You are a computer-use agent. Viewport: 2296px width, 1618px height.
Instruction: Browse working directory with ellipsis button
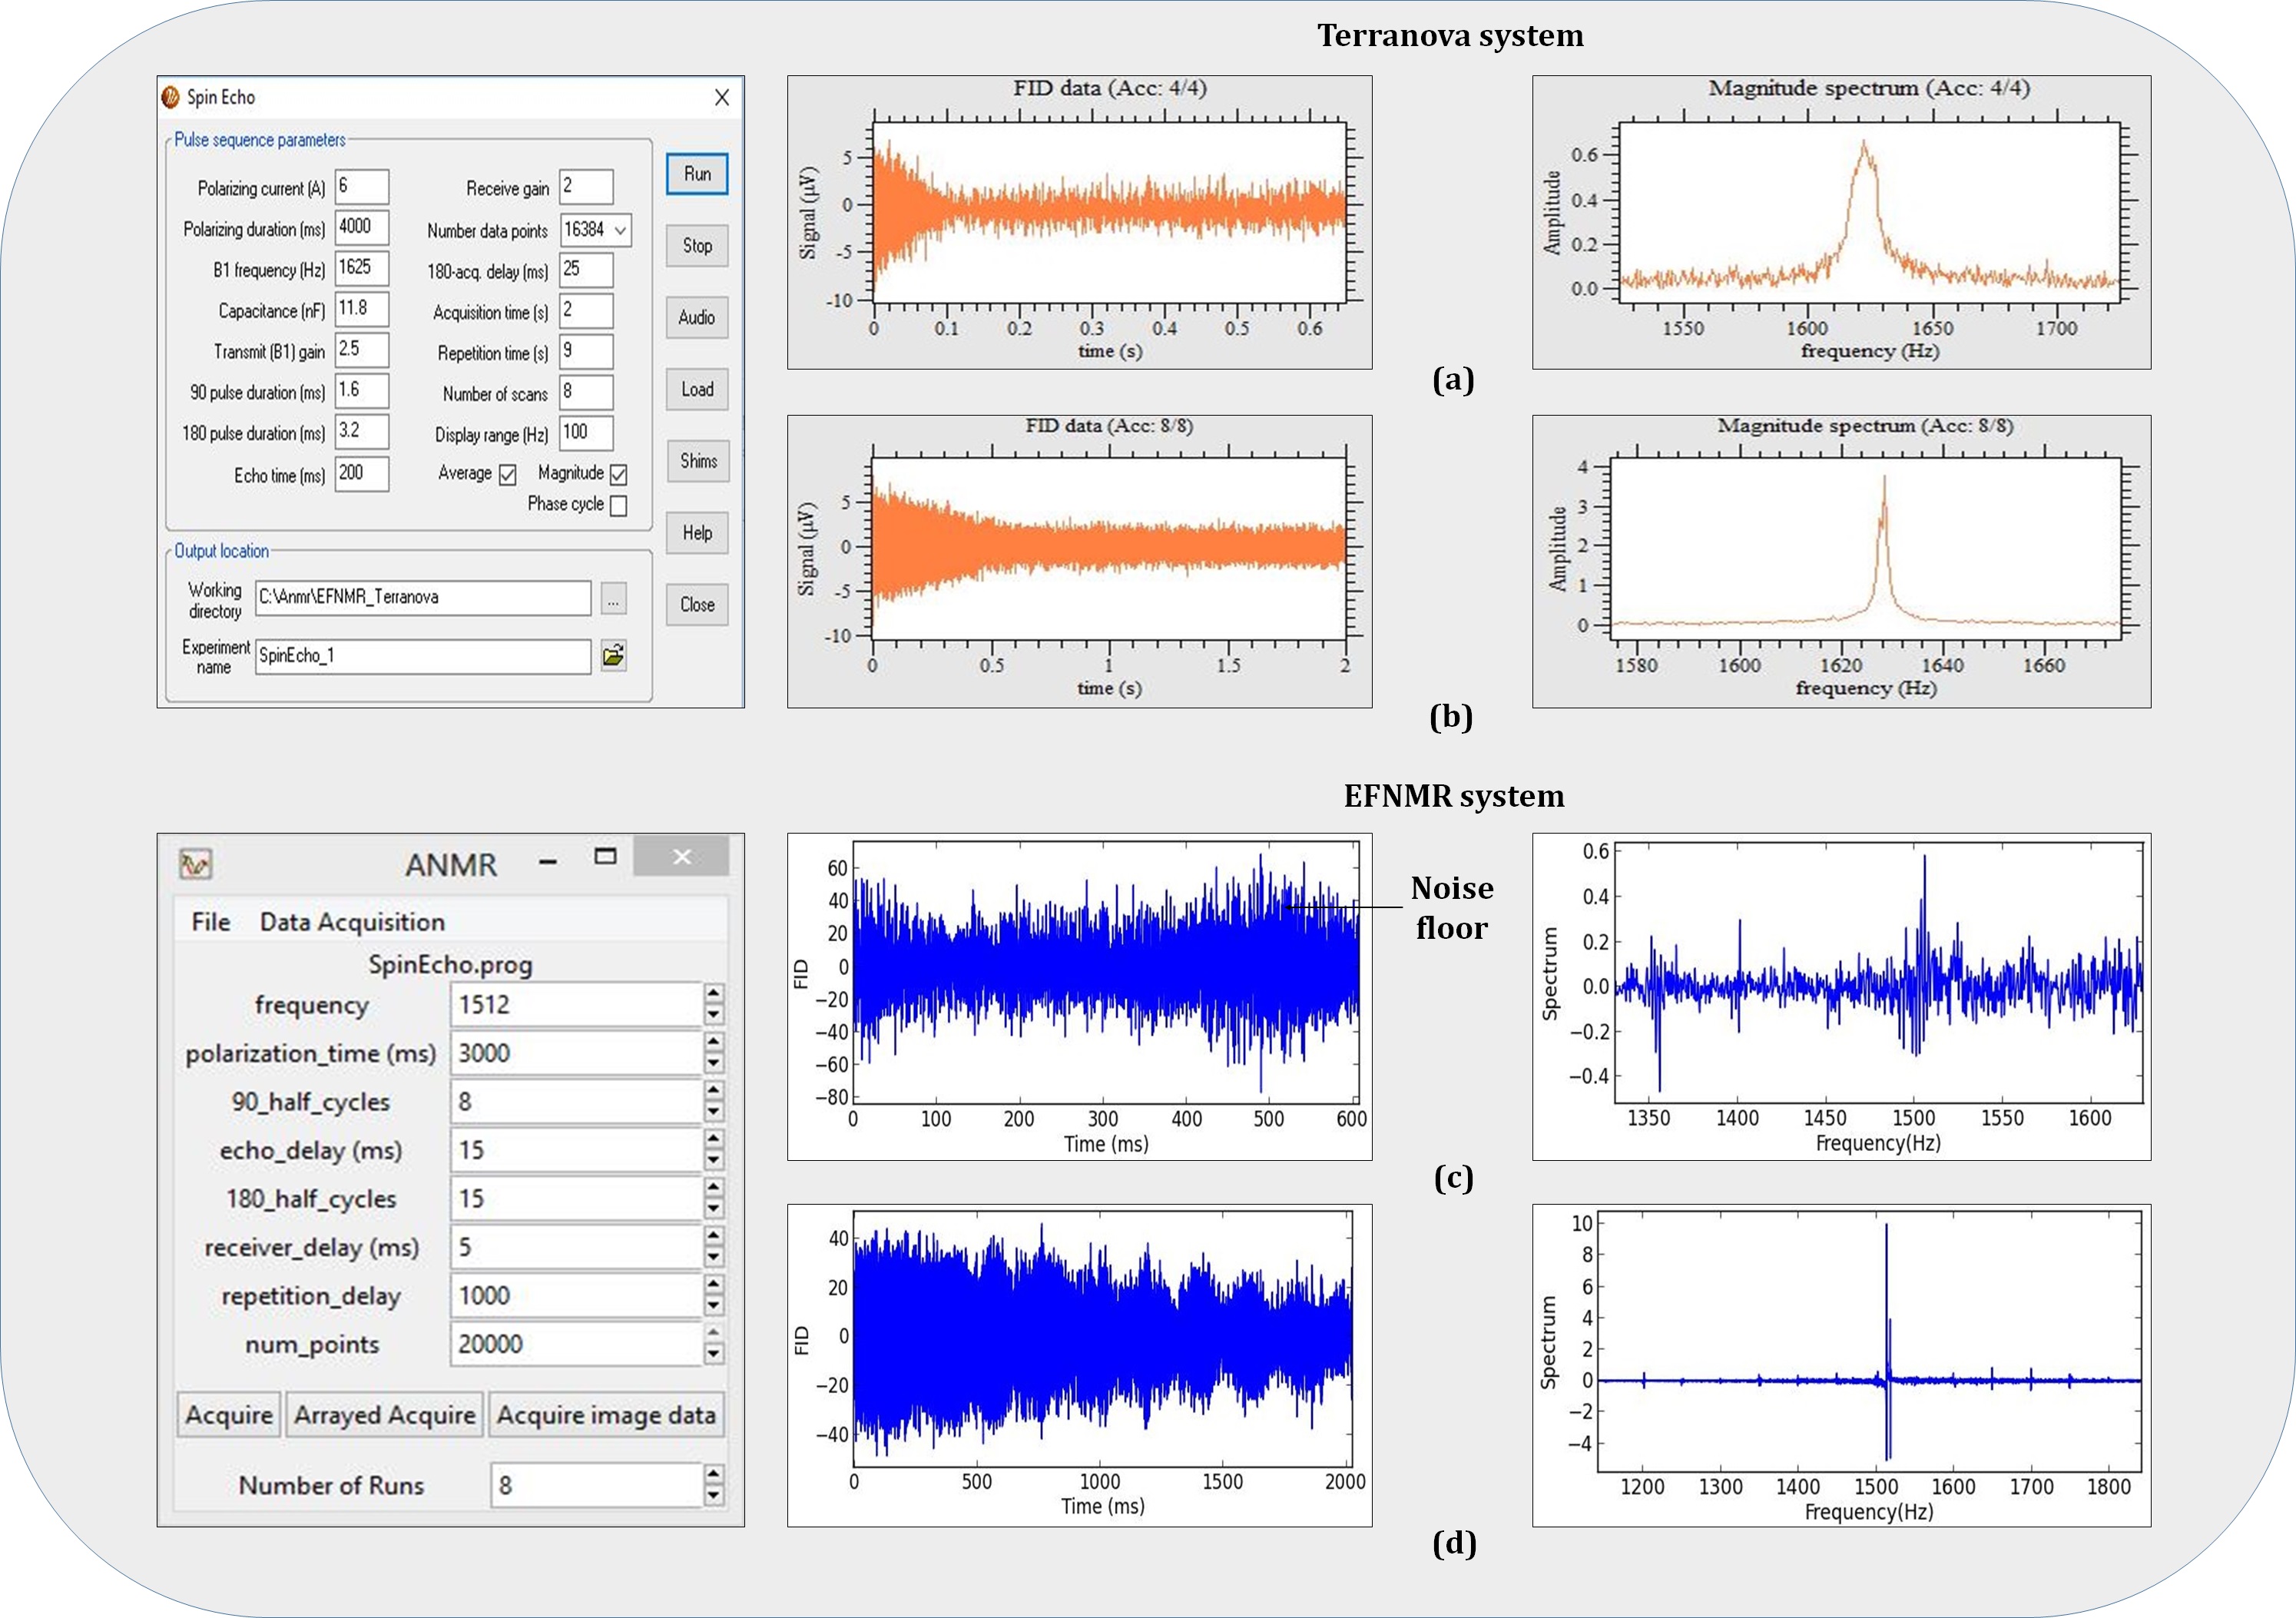[613, 599]
